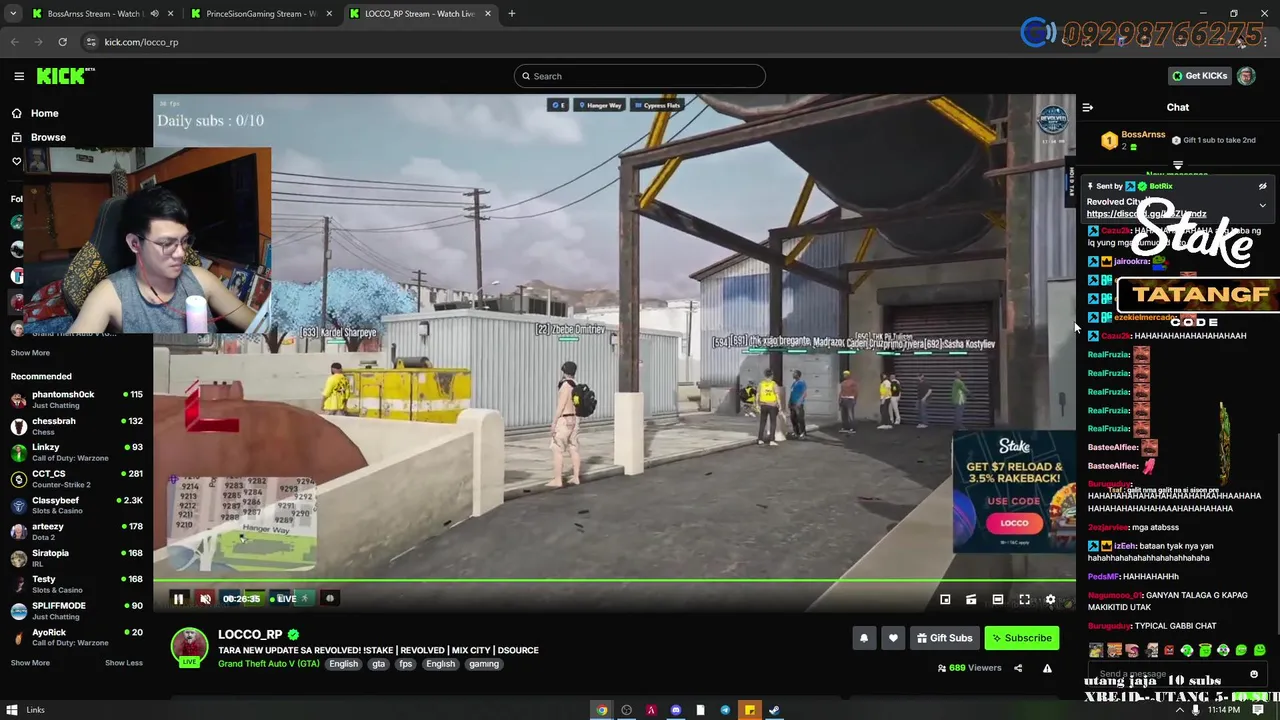The height and width of the screenshot is (720, 1280).
Task: Follow channel with heart button
Action: (x=893, y=638)
